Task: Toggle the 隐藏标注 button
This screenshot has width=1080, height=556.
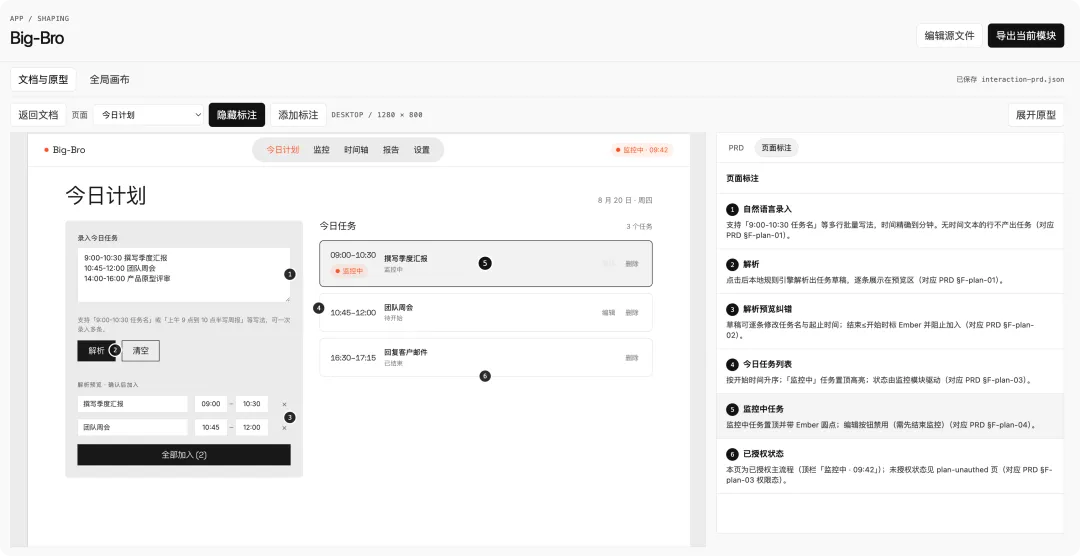Action: point(237,115)
